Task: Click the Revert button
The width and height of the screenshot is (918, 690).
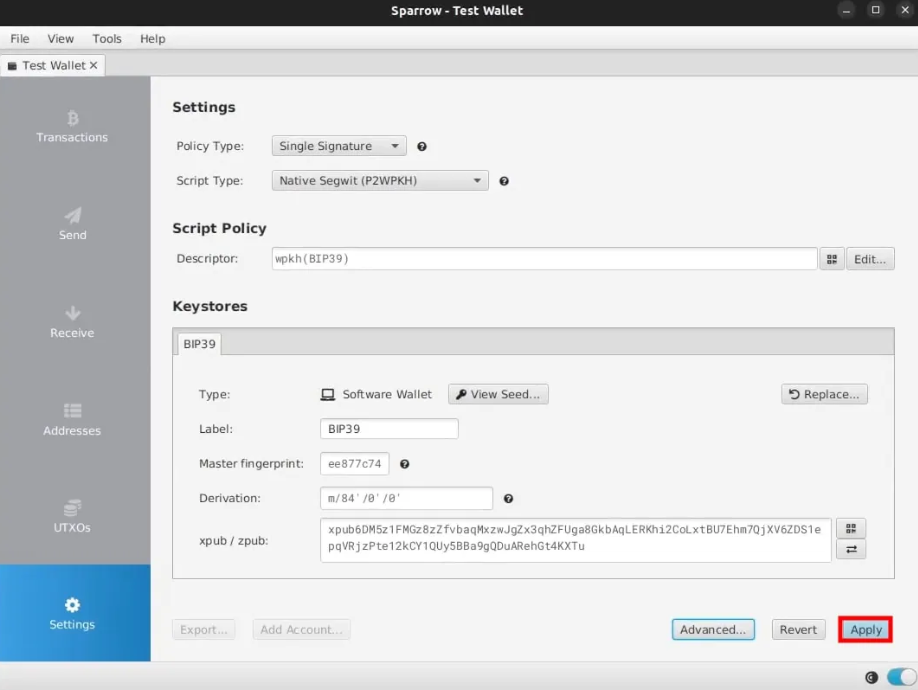Action: click(x=798, y=630)
